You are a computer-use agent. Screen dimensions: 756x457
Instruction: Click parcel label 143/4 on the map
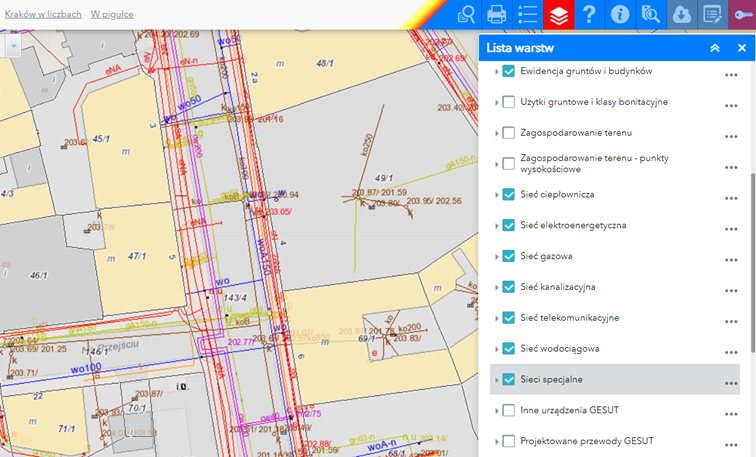click(235, 298)
